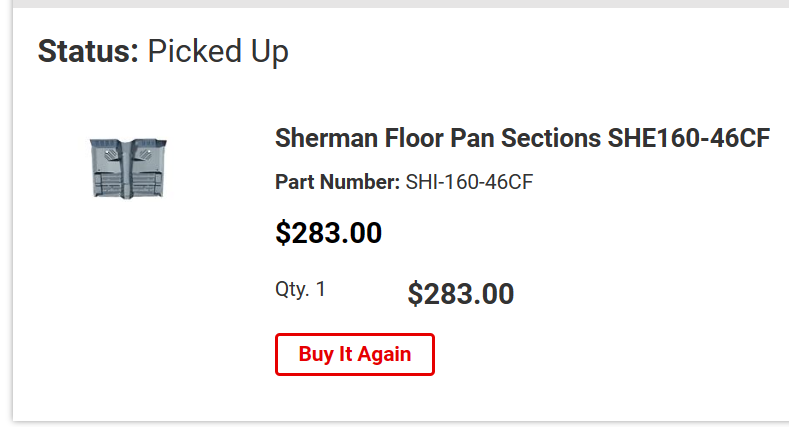Click the dollar sign of the unit price

(283, 233)
